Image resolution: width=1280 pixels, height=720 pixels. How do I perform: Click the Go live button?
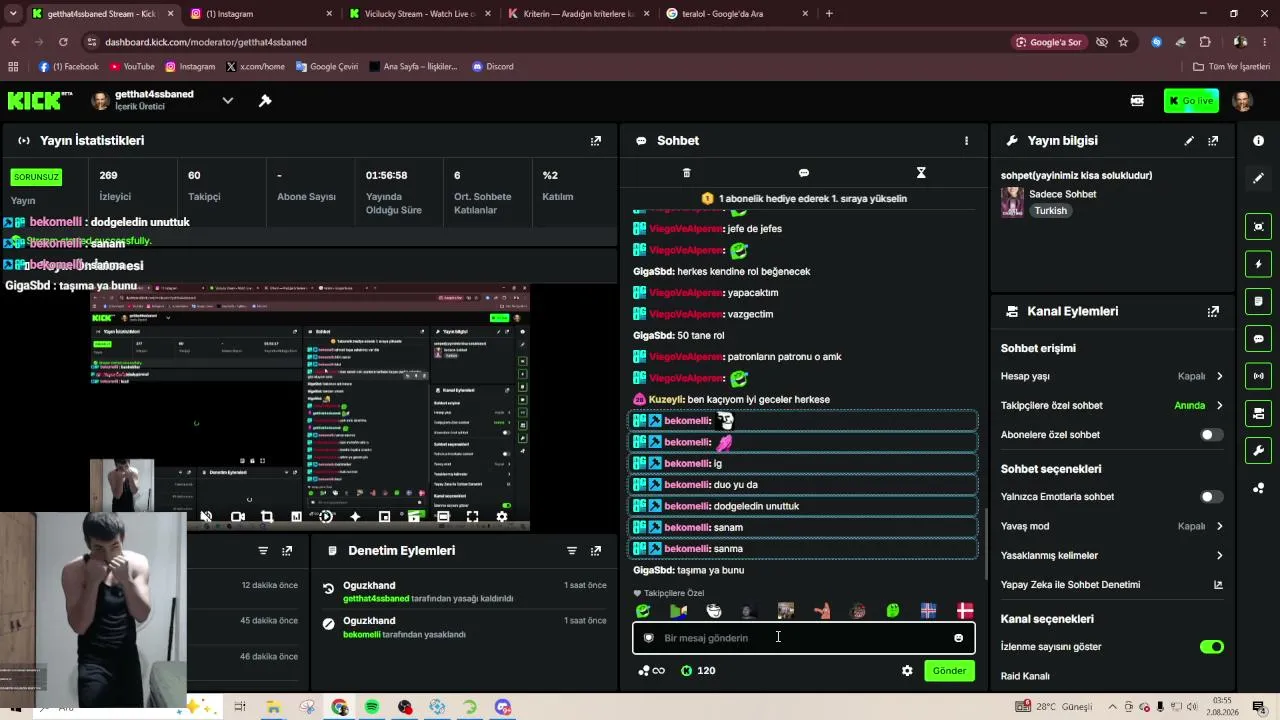point(1191,101)
